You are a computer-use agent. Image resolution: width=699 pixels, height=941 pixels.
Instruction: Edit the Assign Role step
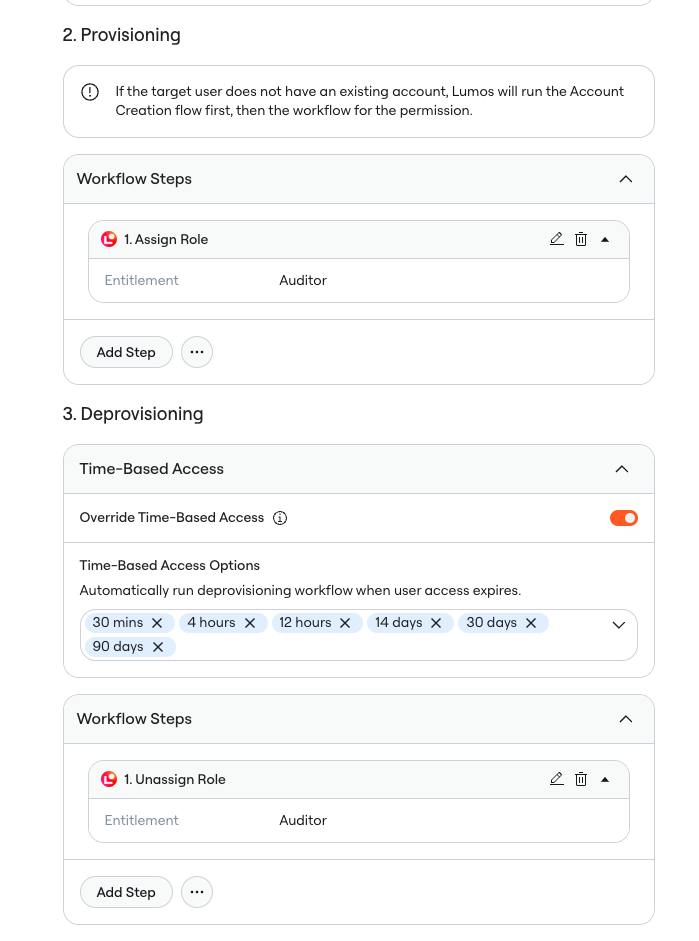click(557, 239)
